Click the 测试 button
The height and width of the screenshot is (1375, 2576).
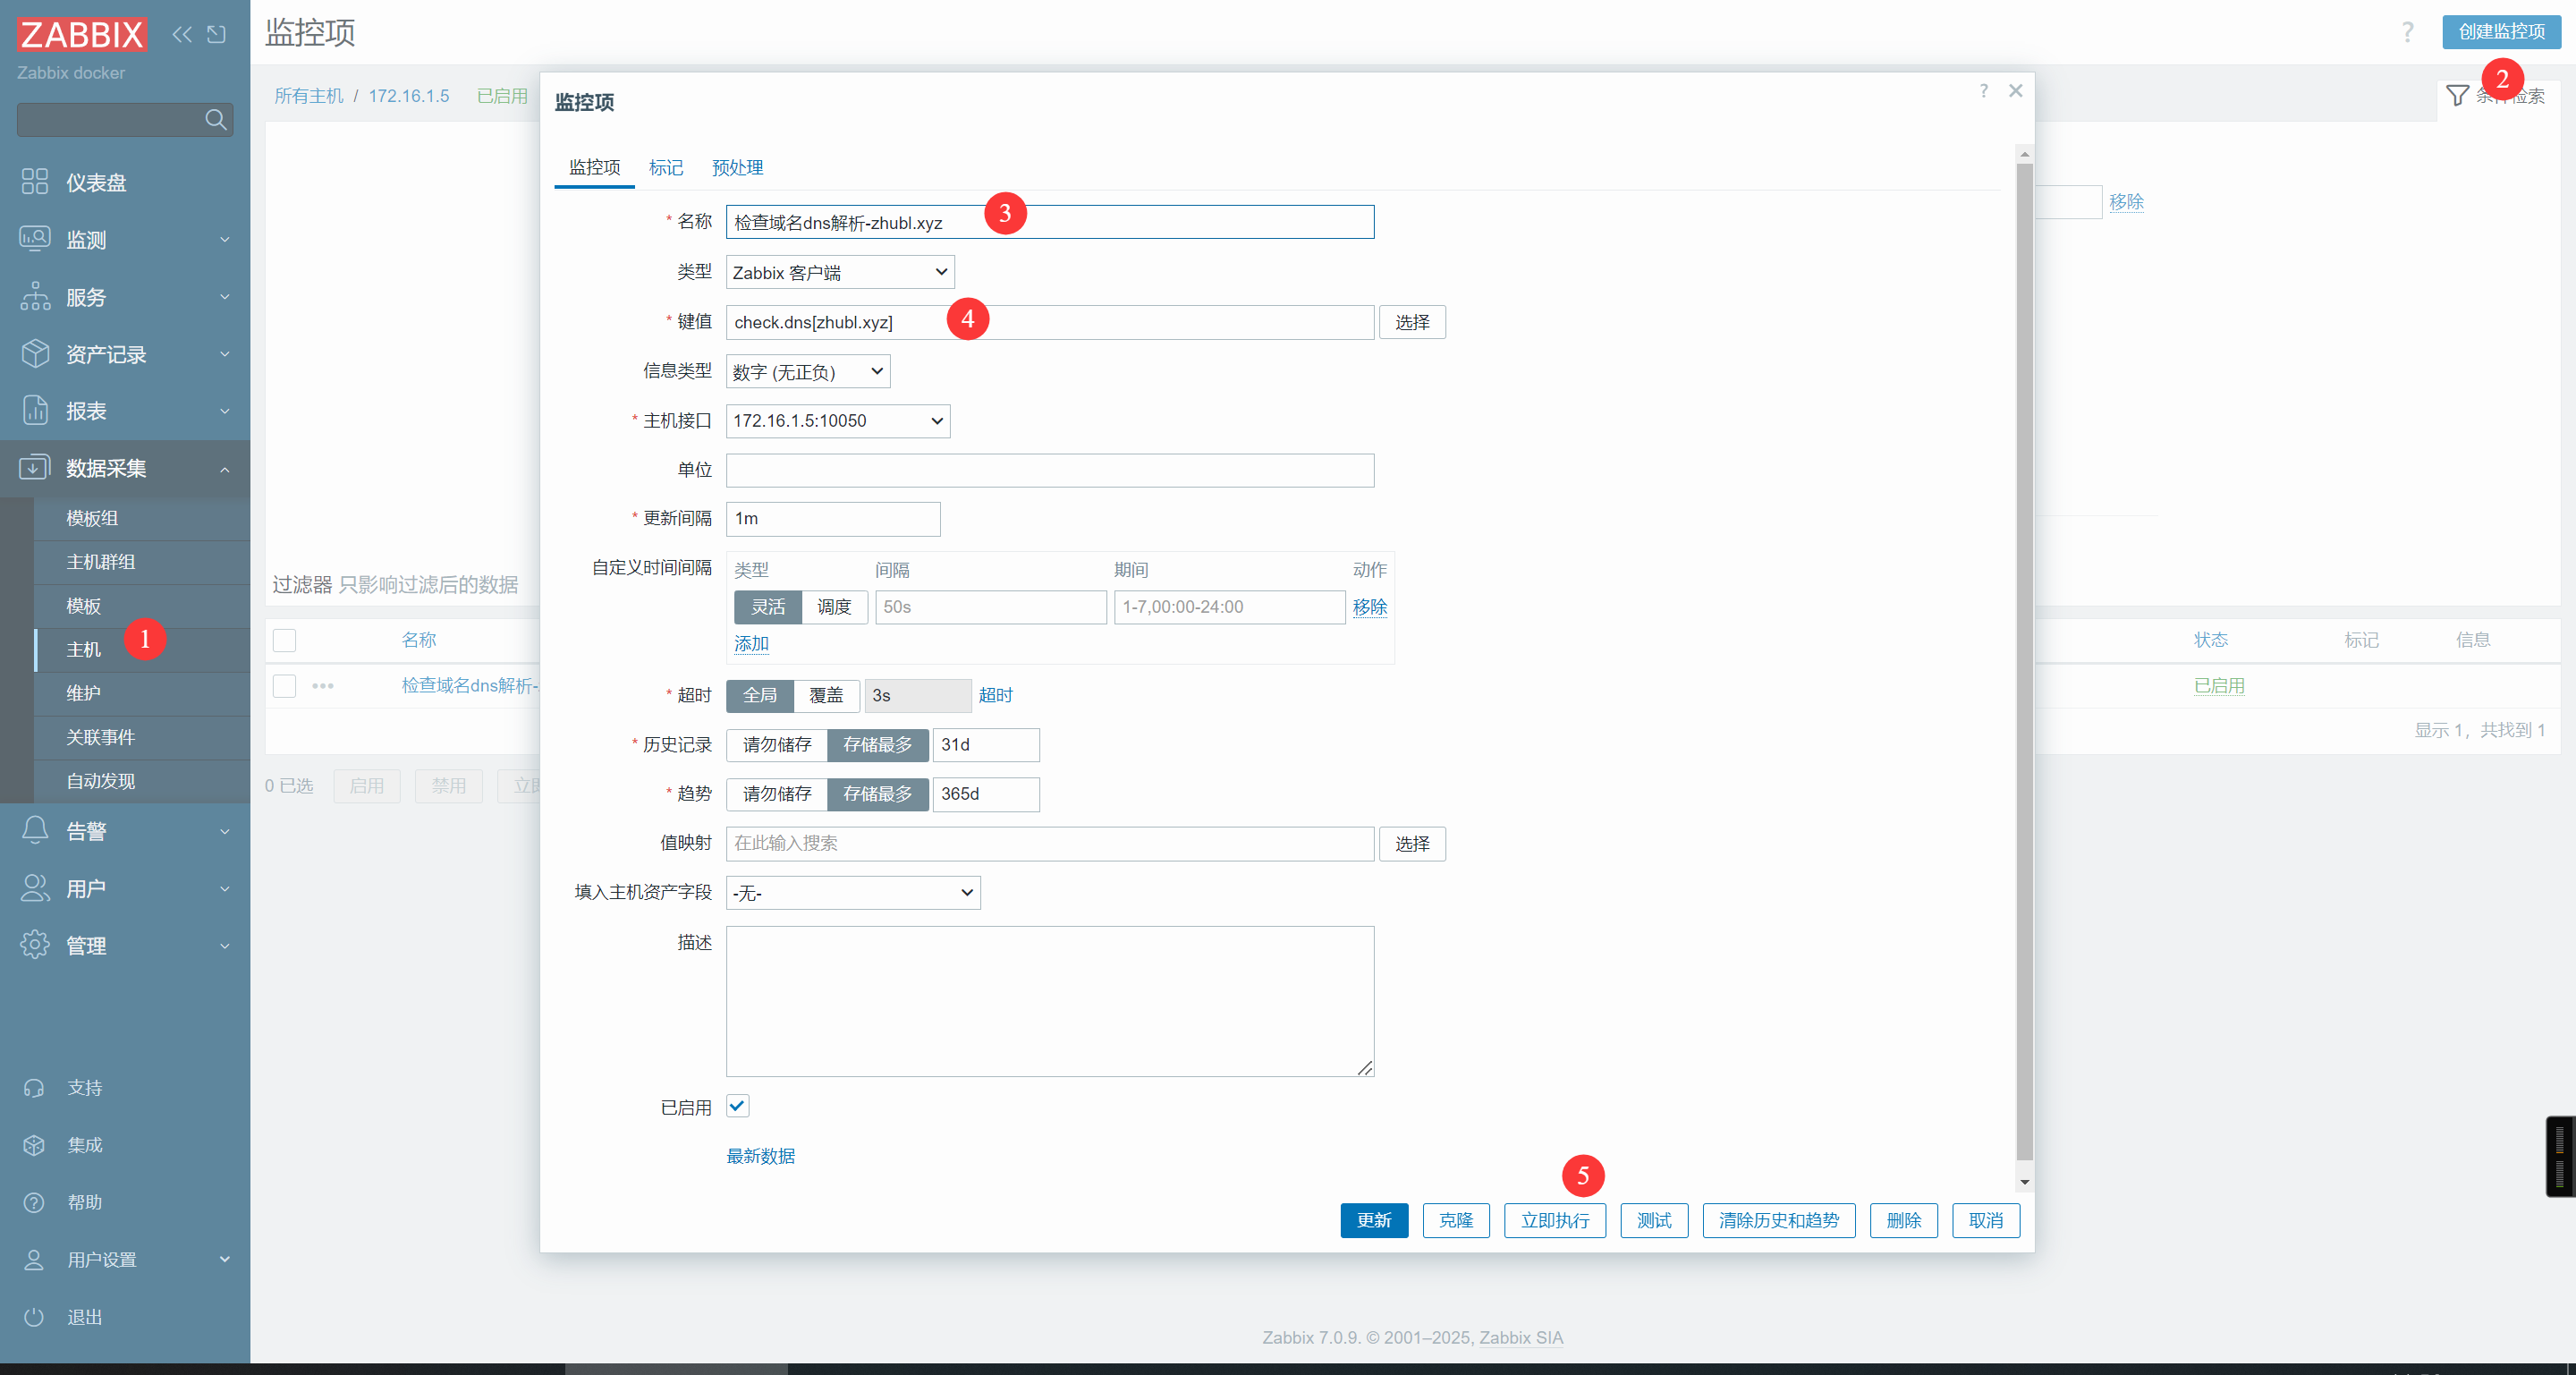1654,1220
